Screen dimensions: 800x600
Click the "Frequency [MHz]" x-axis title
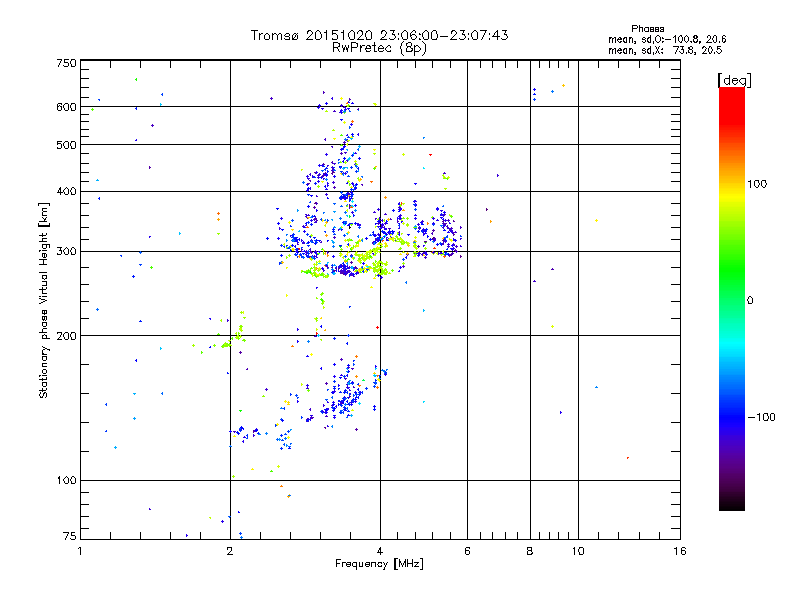(x=379, y=564)
